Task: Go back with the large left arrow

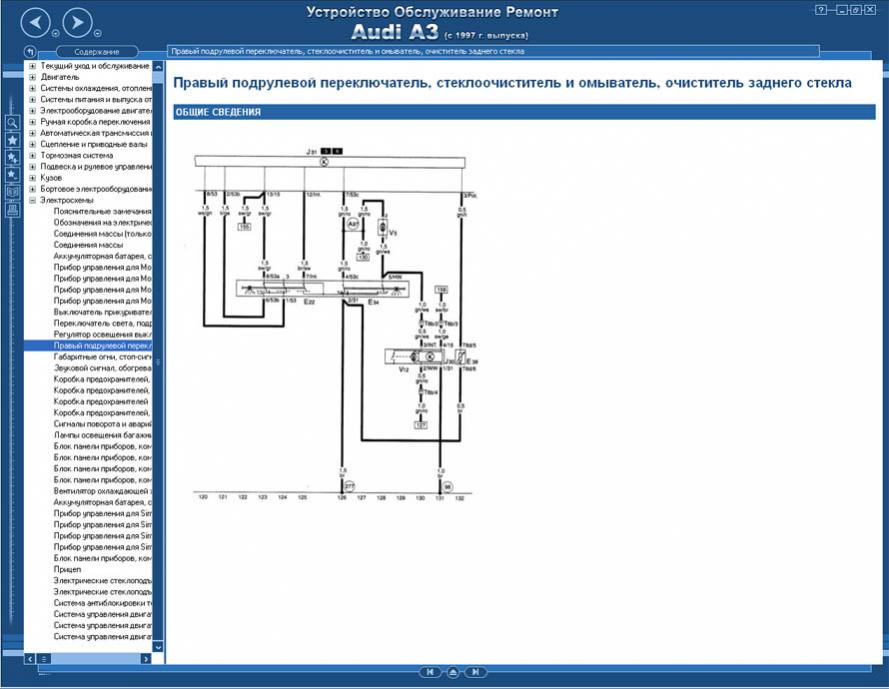Action: click(x=35, y=23)
